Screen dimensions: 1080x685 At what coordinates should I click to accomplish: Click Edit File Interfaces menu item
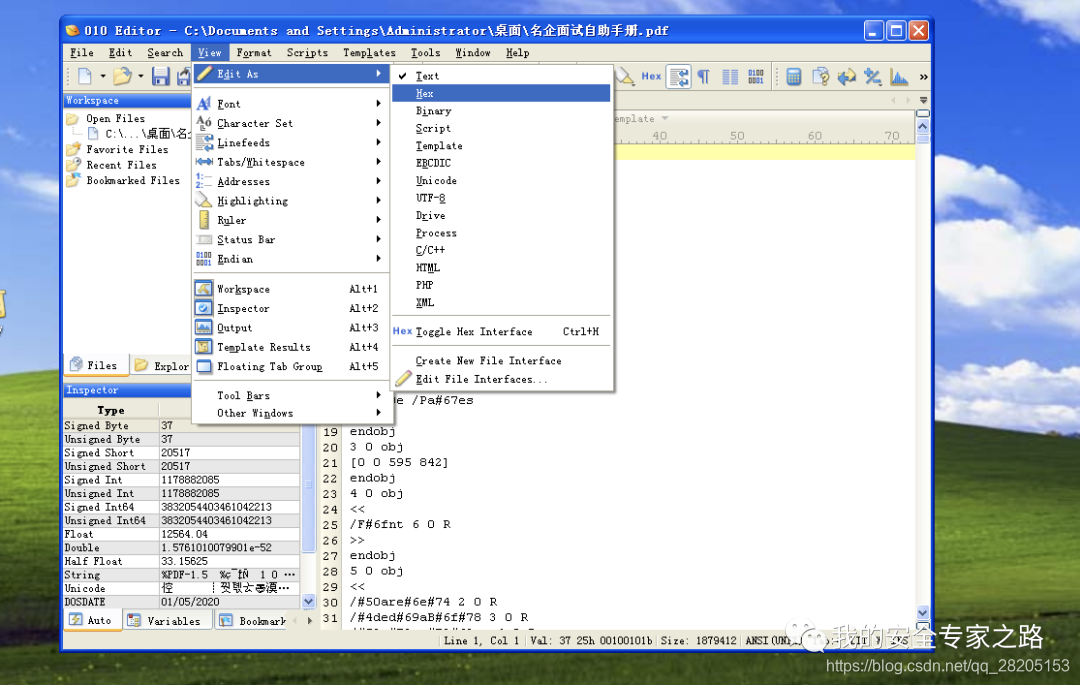[501, 379]
